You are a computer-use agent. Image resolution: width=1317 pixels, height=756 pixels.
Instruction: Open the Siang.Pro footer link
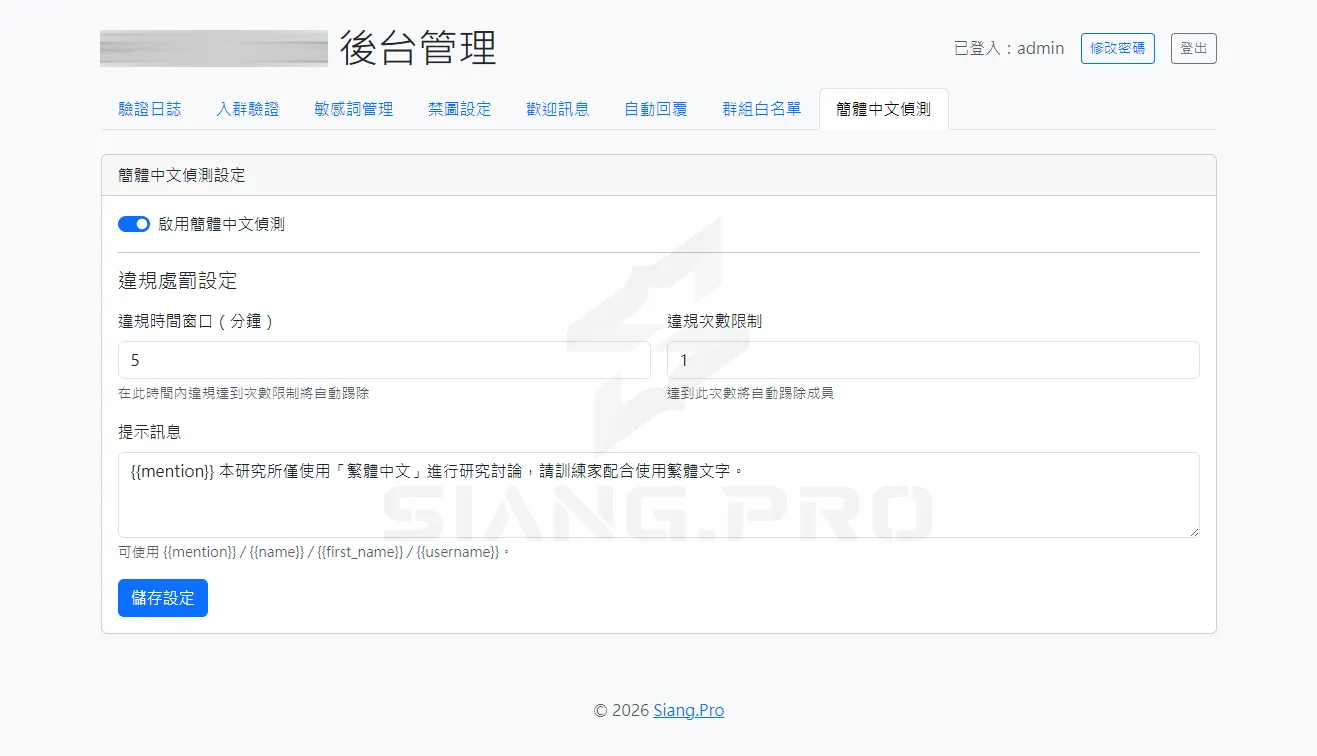[x=688, y=710]
